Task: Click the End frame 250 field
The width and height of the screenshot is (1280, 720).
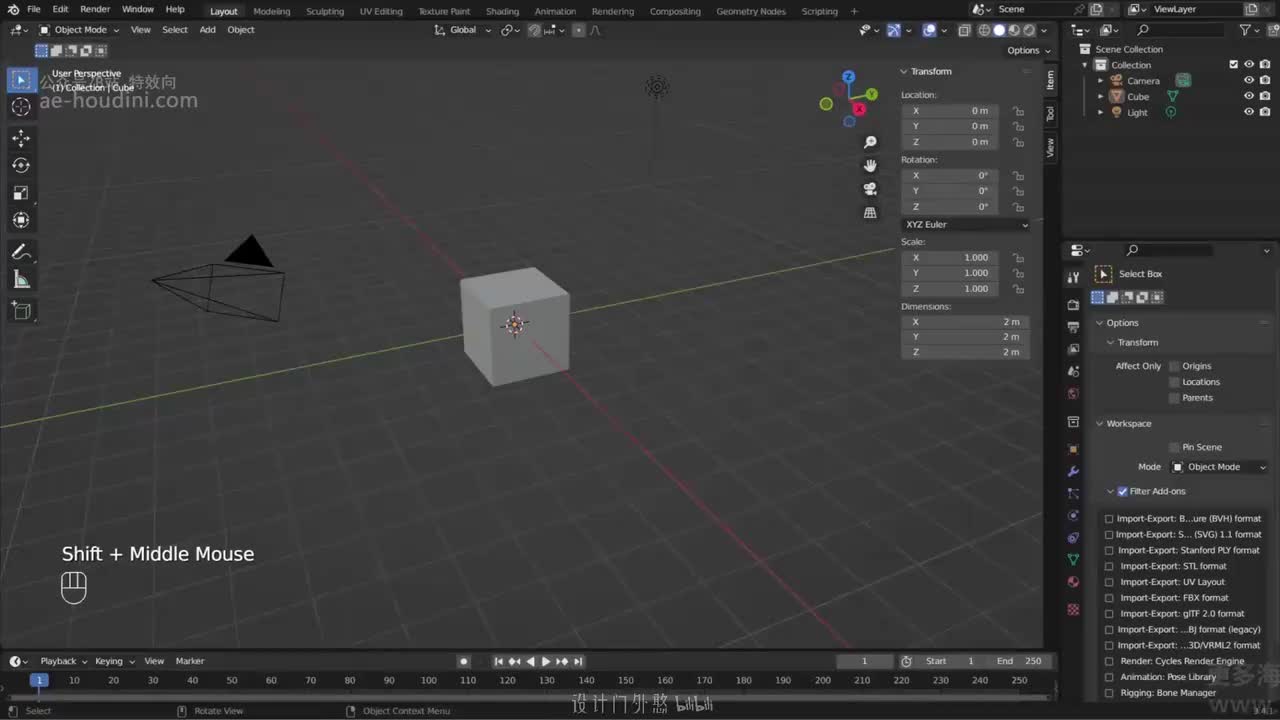Action: (x=1018, y=661)
